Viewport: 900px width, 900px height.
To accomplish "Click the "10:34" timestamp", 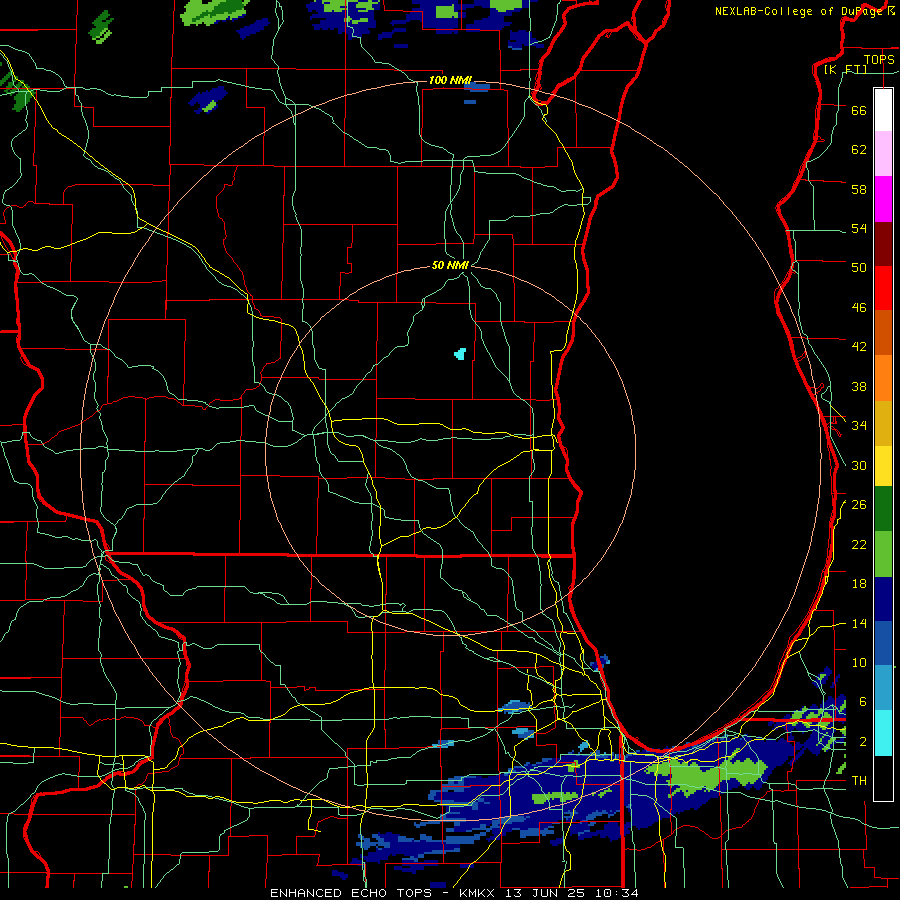I will click(x=618, y=893).
